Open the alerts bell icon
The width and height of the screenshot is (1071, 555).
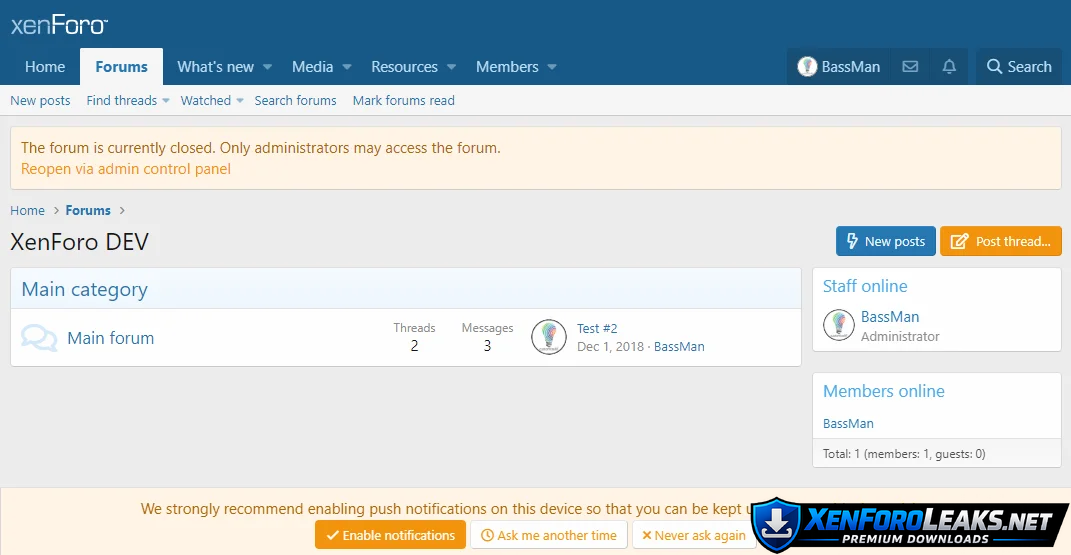click(949, 67)
